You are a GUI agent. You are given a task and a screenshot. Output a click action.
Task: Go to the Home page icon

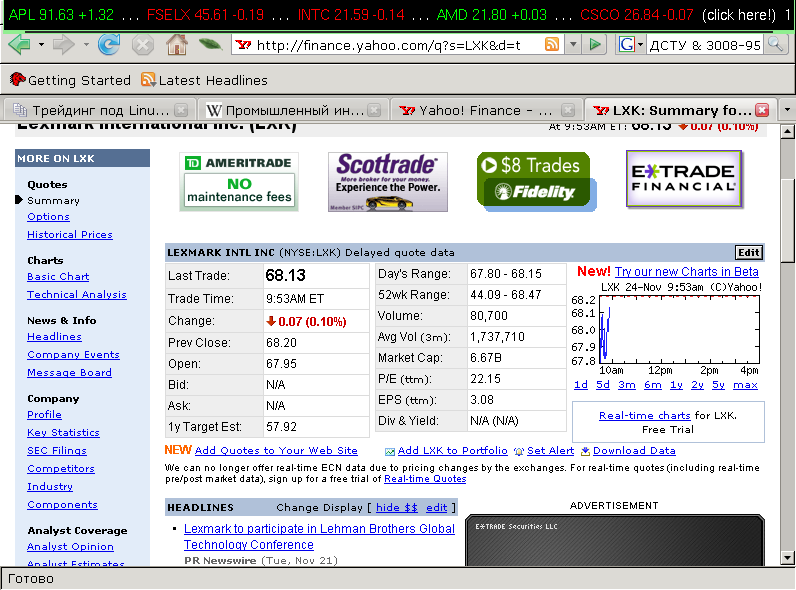[177, 45]
